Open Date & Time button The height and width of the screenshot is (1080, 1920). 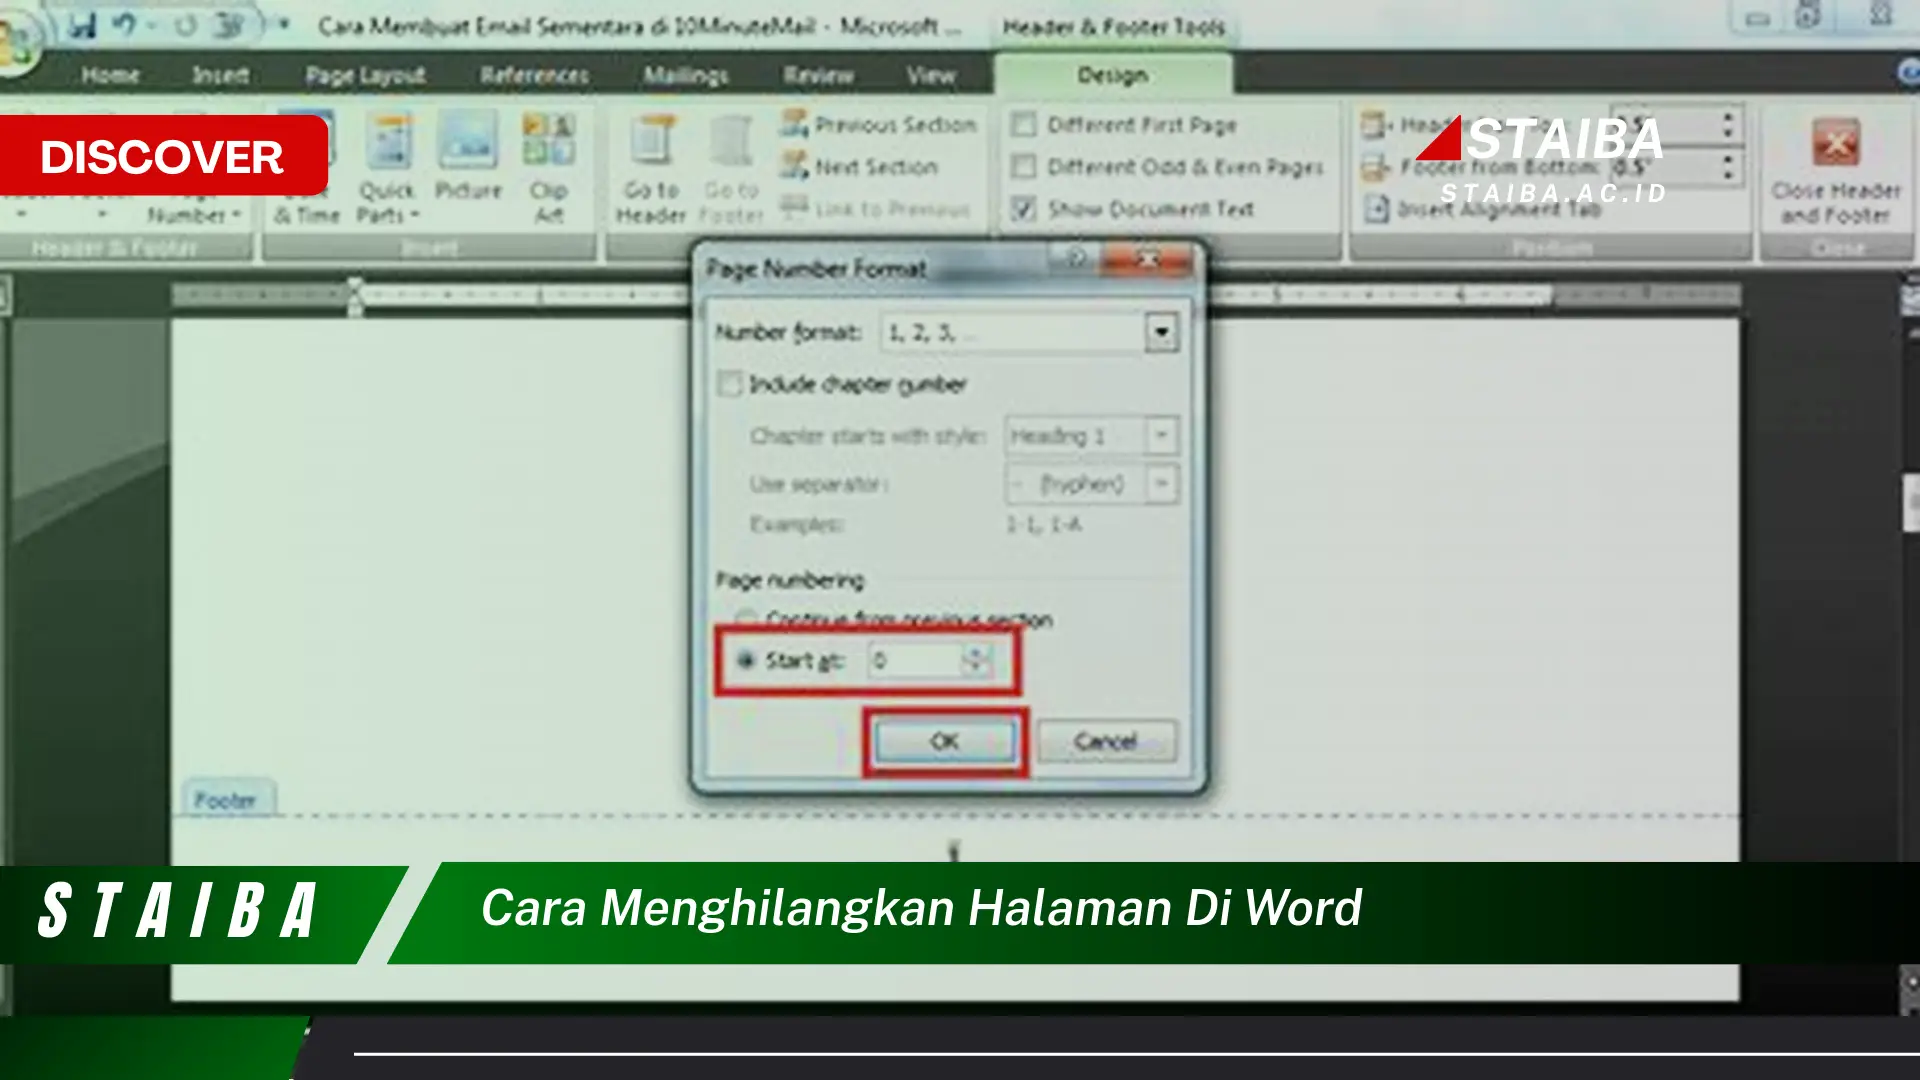[x=306, y=168]
